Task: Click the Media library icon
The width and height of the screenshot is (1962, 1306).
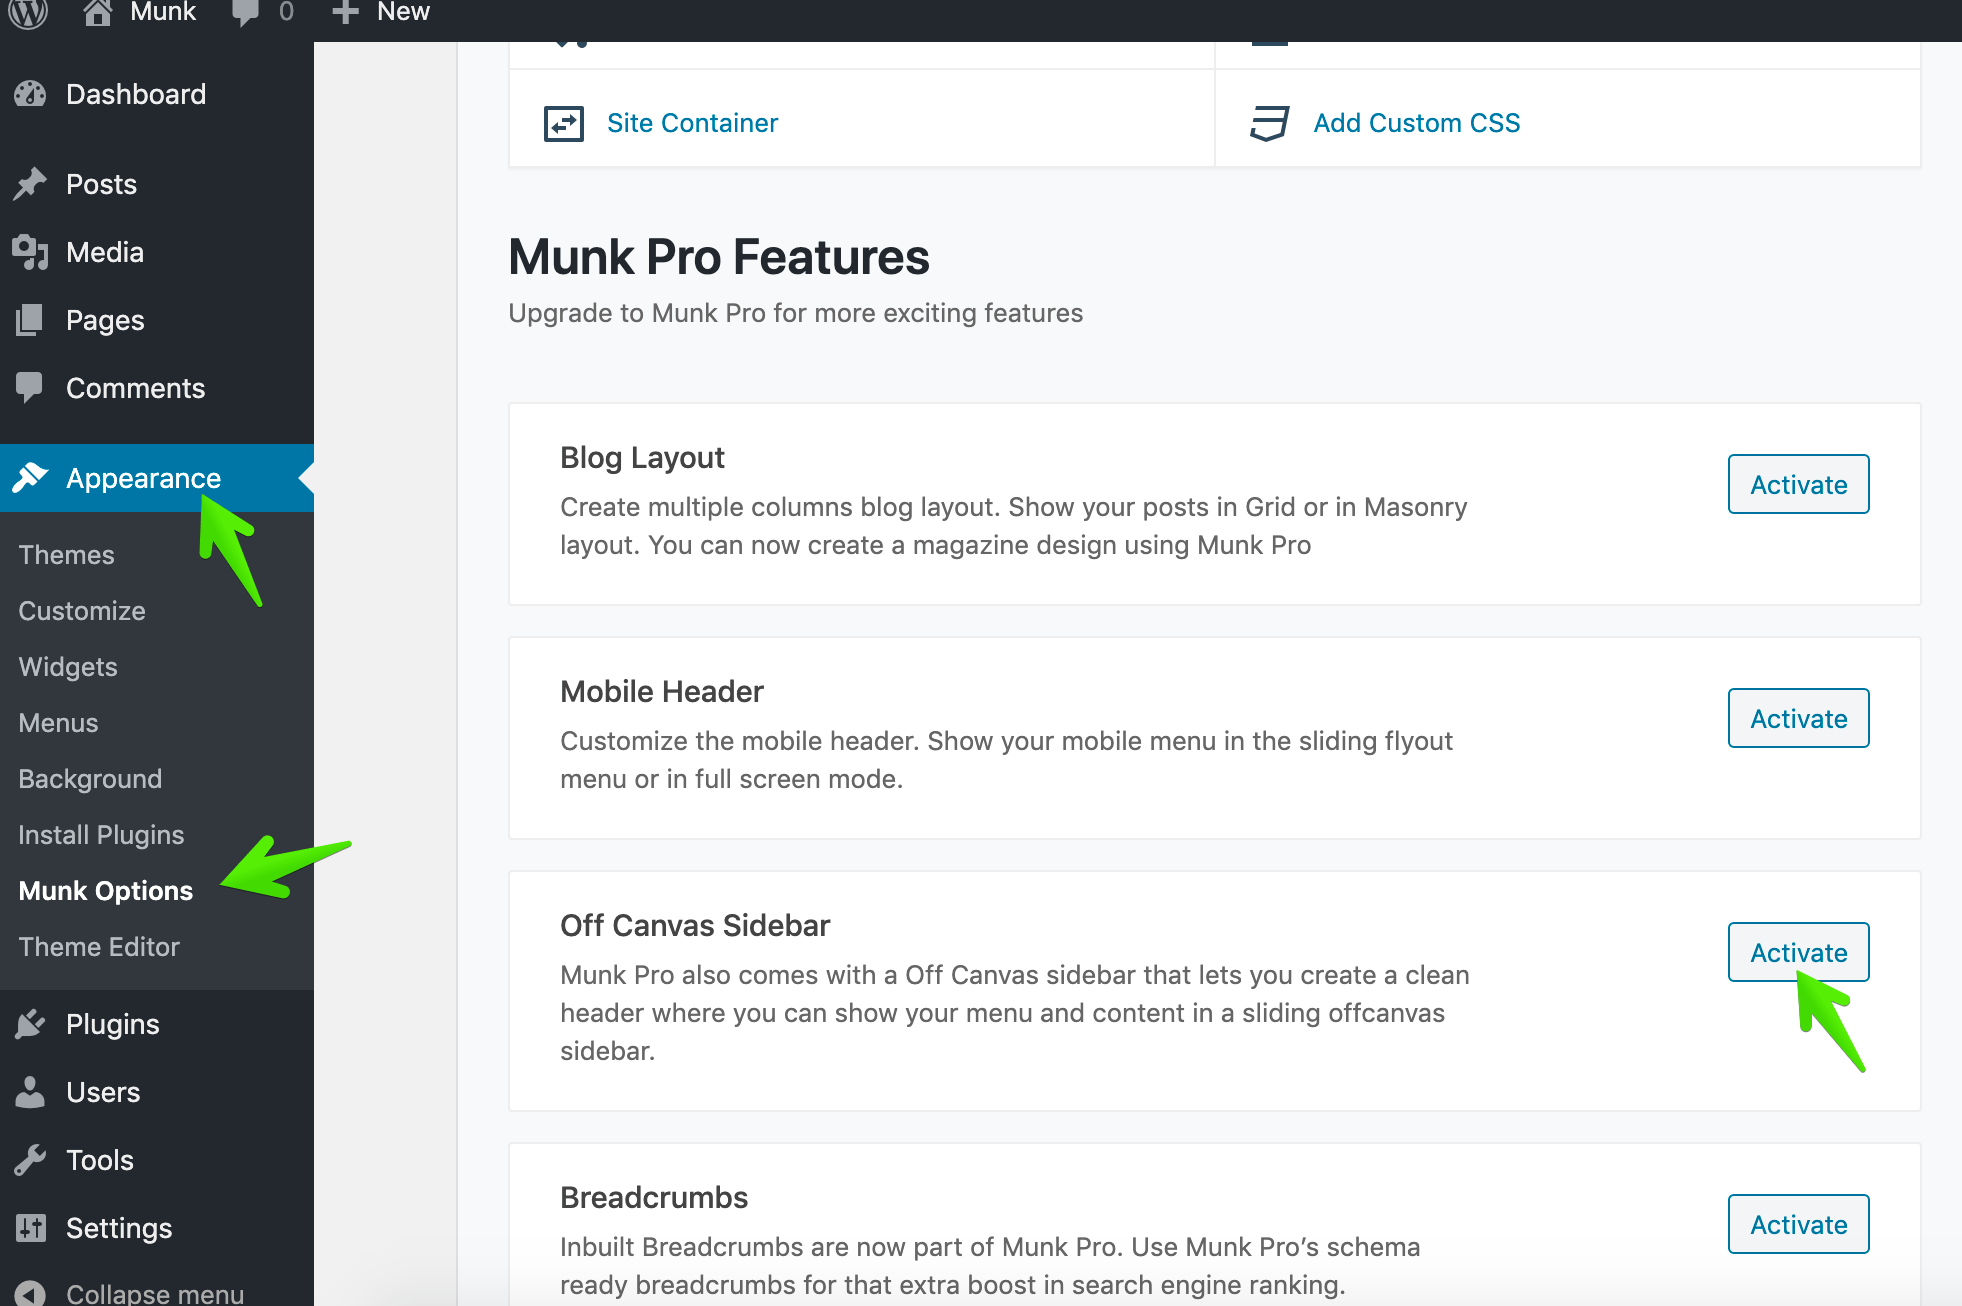Action: click(31, 252)
